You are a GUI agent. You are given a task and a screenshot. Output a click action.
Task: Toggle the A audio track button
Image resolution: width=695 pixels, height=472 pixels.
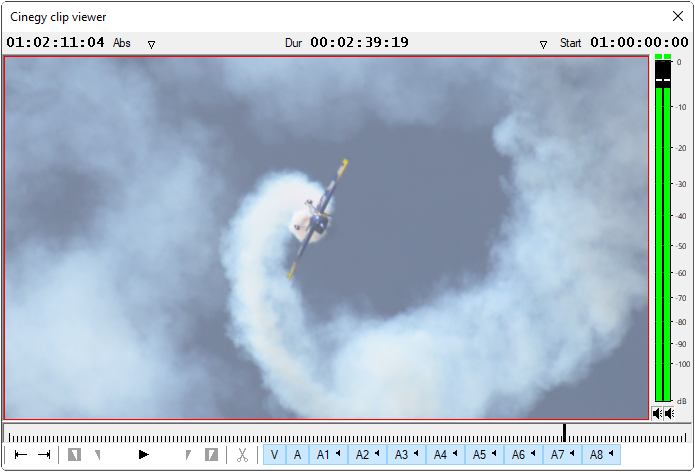pos(297,455)
